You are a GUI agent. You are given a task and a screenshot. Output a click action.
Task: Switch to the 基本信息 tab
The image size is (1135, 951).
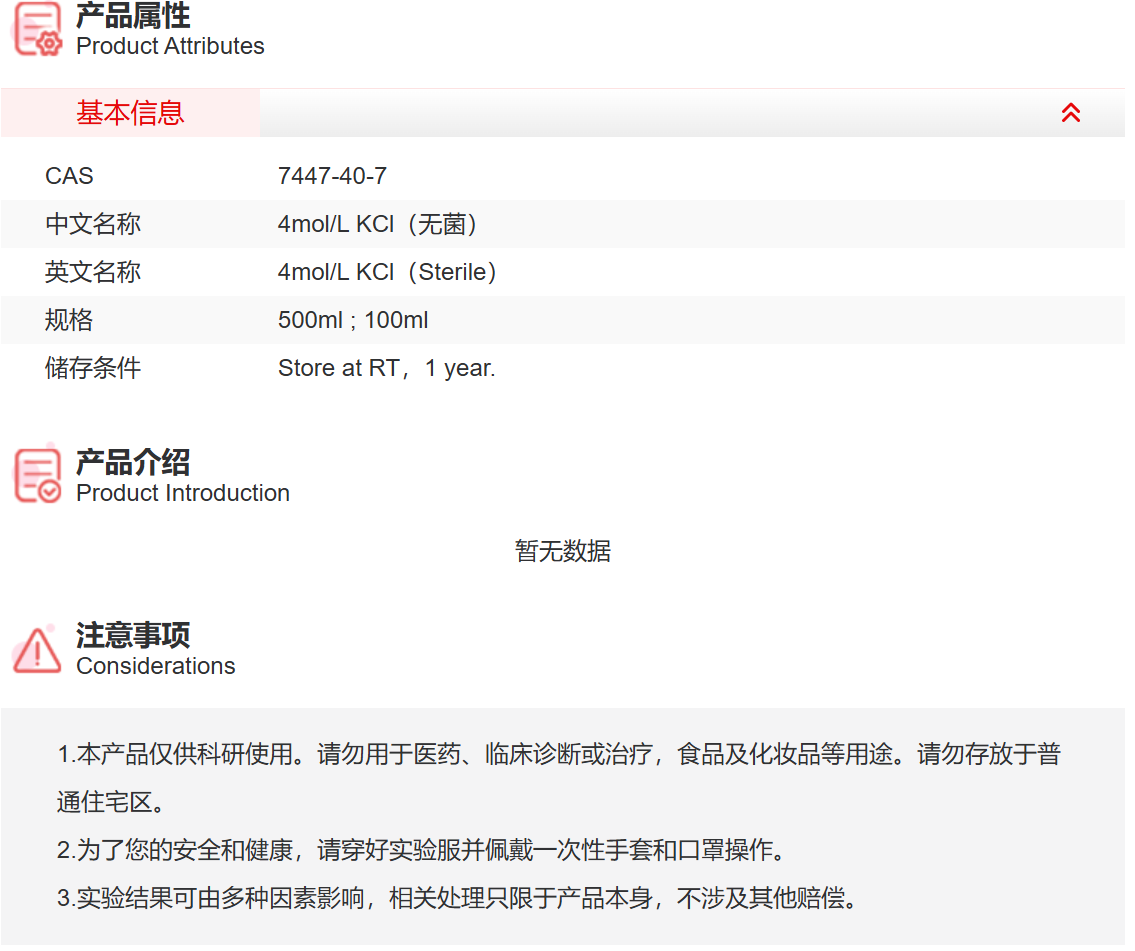(x=130, y=113)
